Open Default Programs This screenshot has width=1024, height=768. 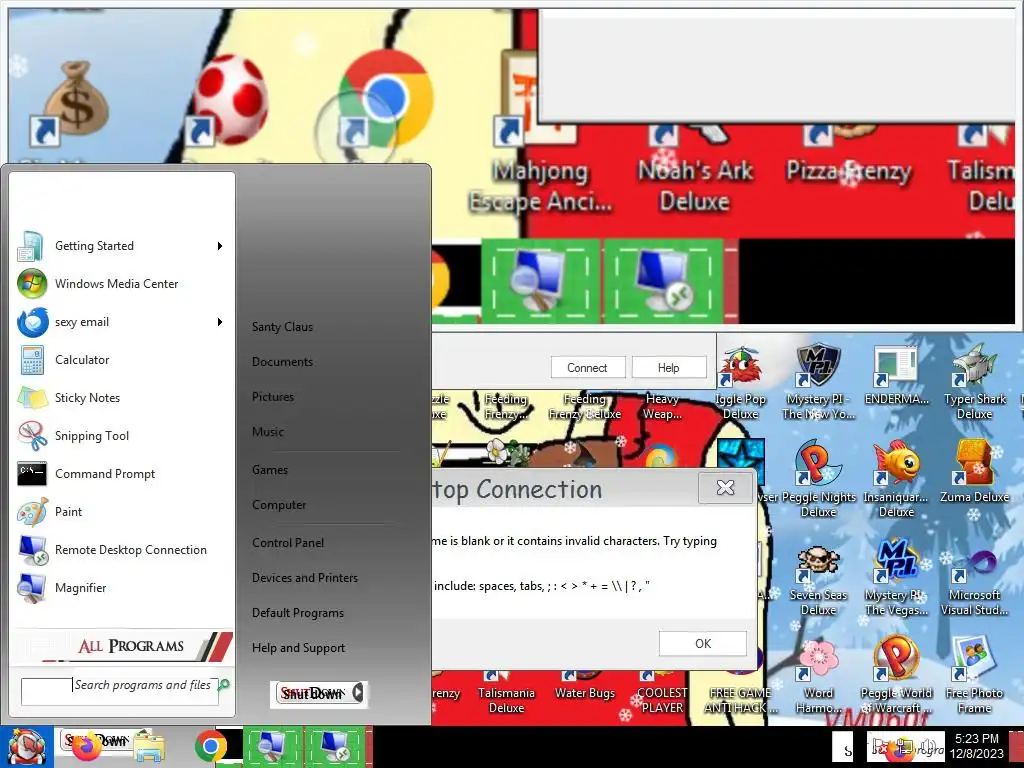tap(298, 613)
